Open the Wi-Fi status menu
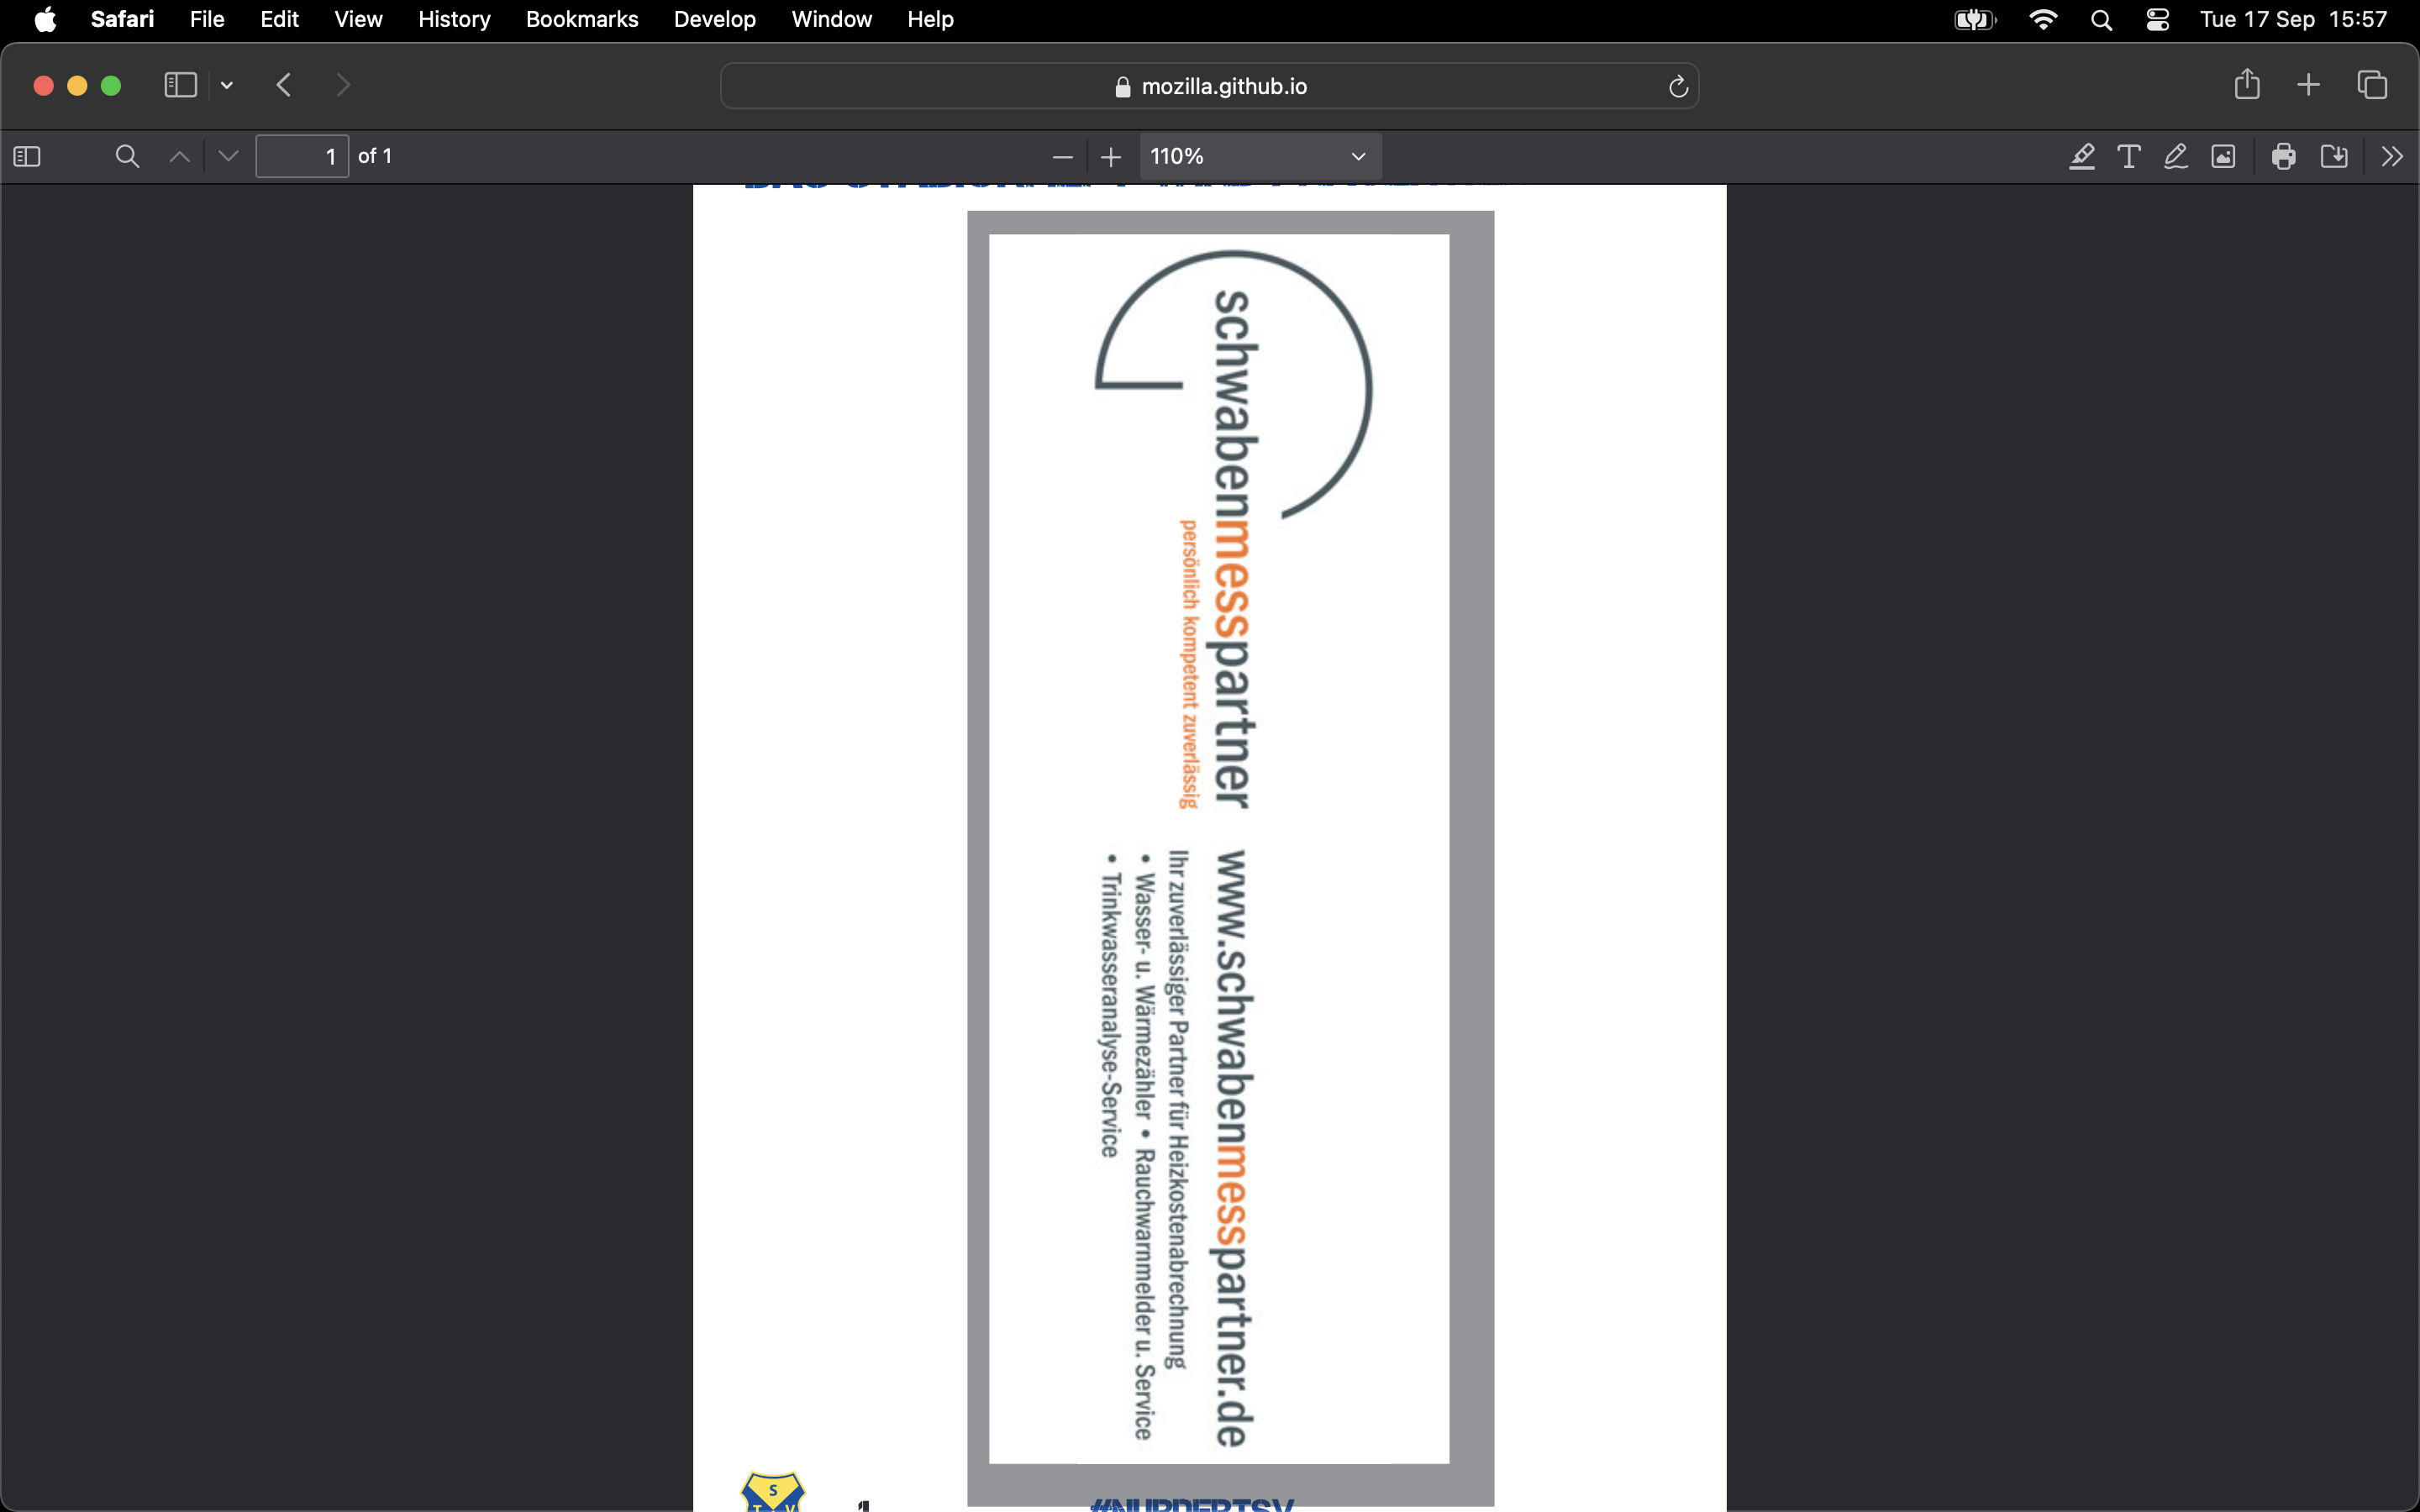 tap(2043, 20)
